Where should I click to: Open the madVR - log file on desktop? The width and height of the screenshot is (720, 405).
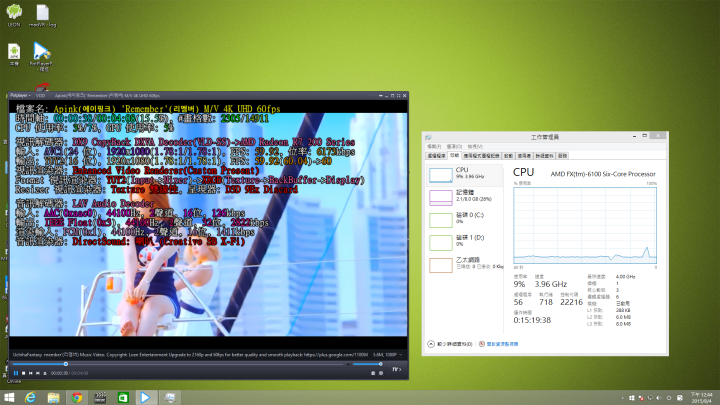click(43, 15)
